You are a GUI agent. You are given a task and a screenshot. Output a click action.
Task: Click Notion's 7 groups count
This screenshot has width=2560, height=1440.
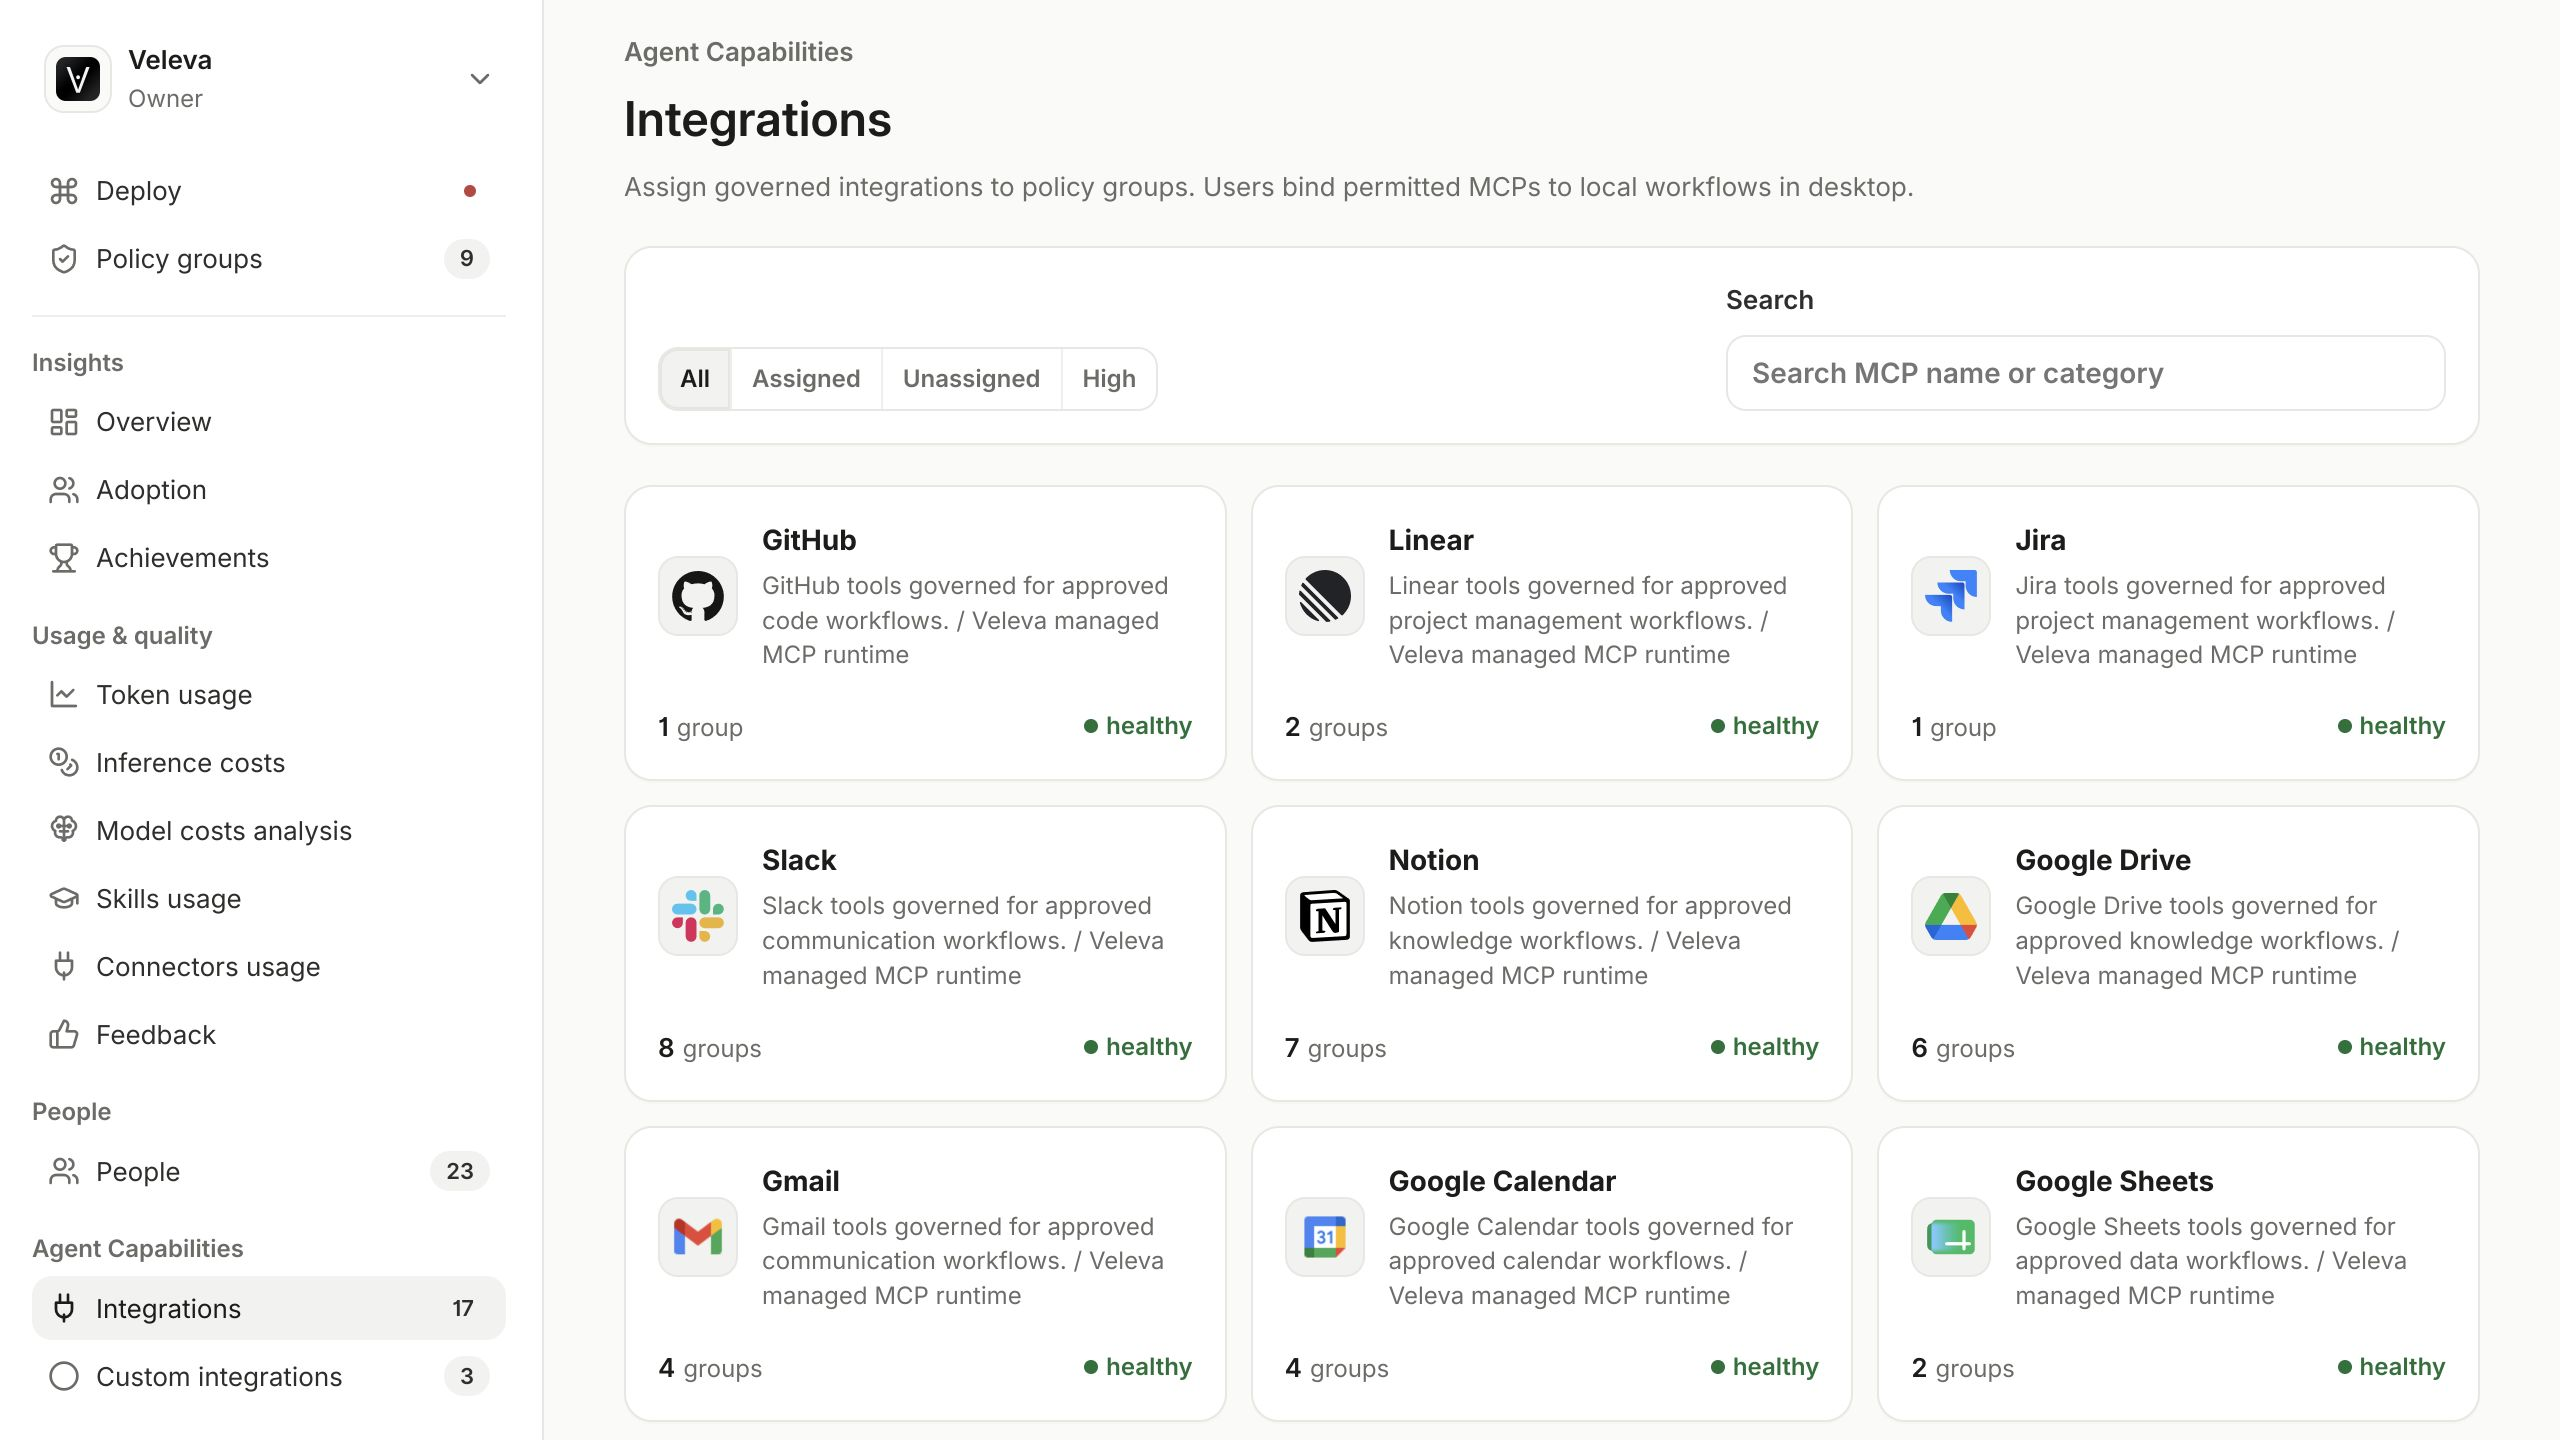tap(1336, 1048)
